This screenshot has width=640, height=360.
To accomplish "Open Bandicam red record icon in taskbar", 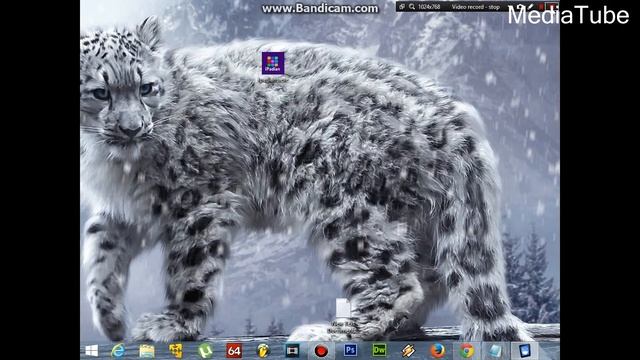I will click(x=321, y=351).
